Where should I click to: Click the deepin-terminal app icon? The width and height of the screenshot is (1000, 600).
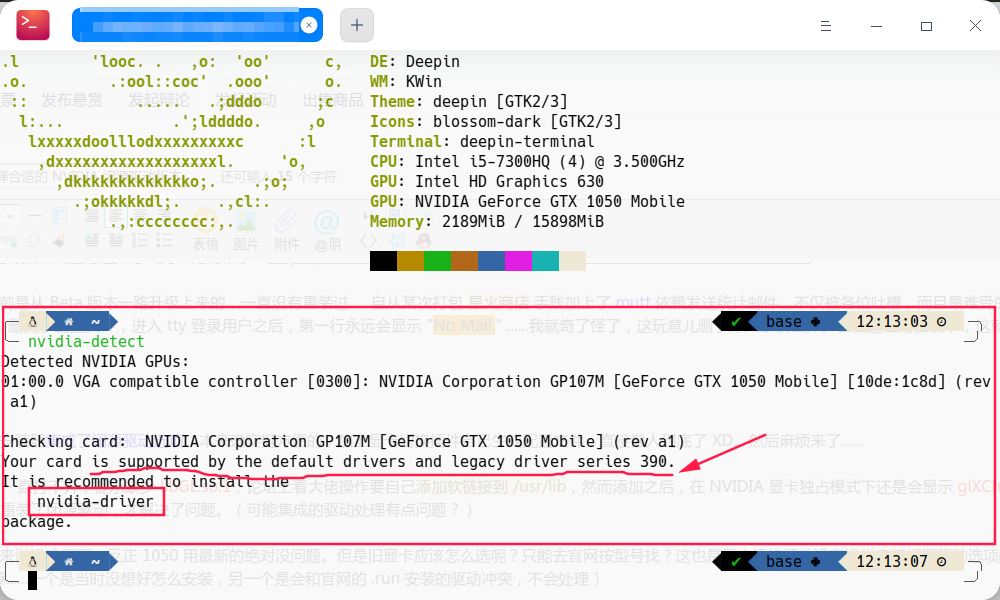click(33, 25)
